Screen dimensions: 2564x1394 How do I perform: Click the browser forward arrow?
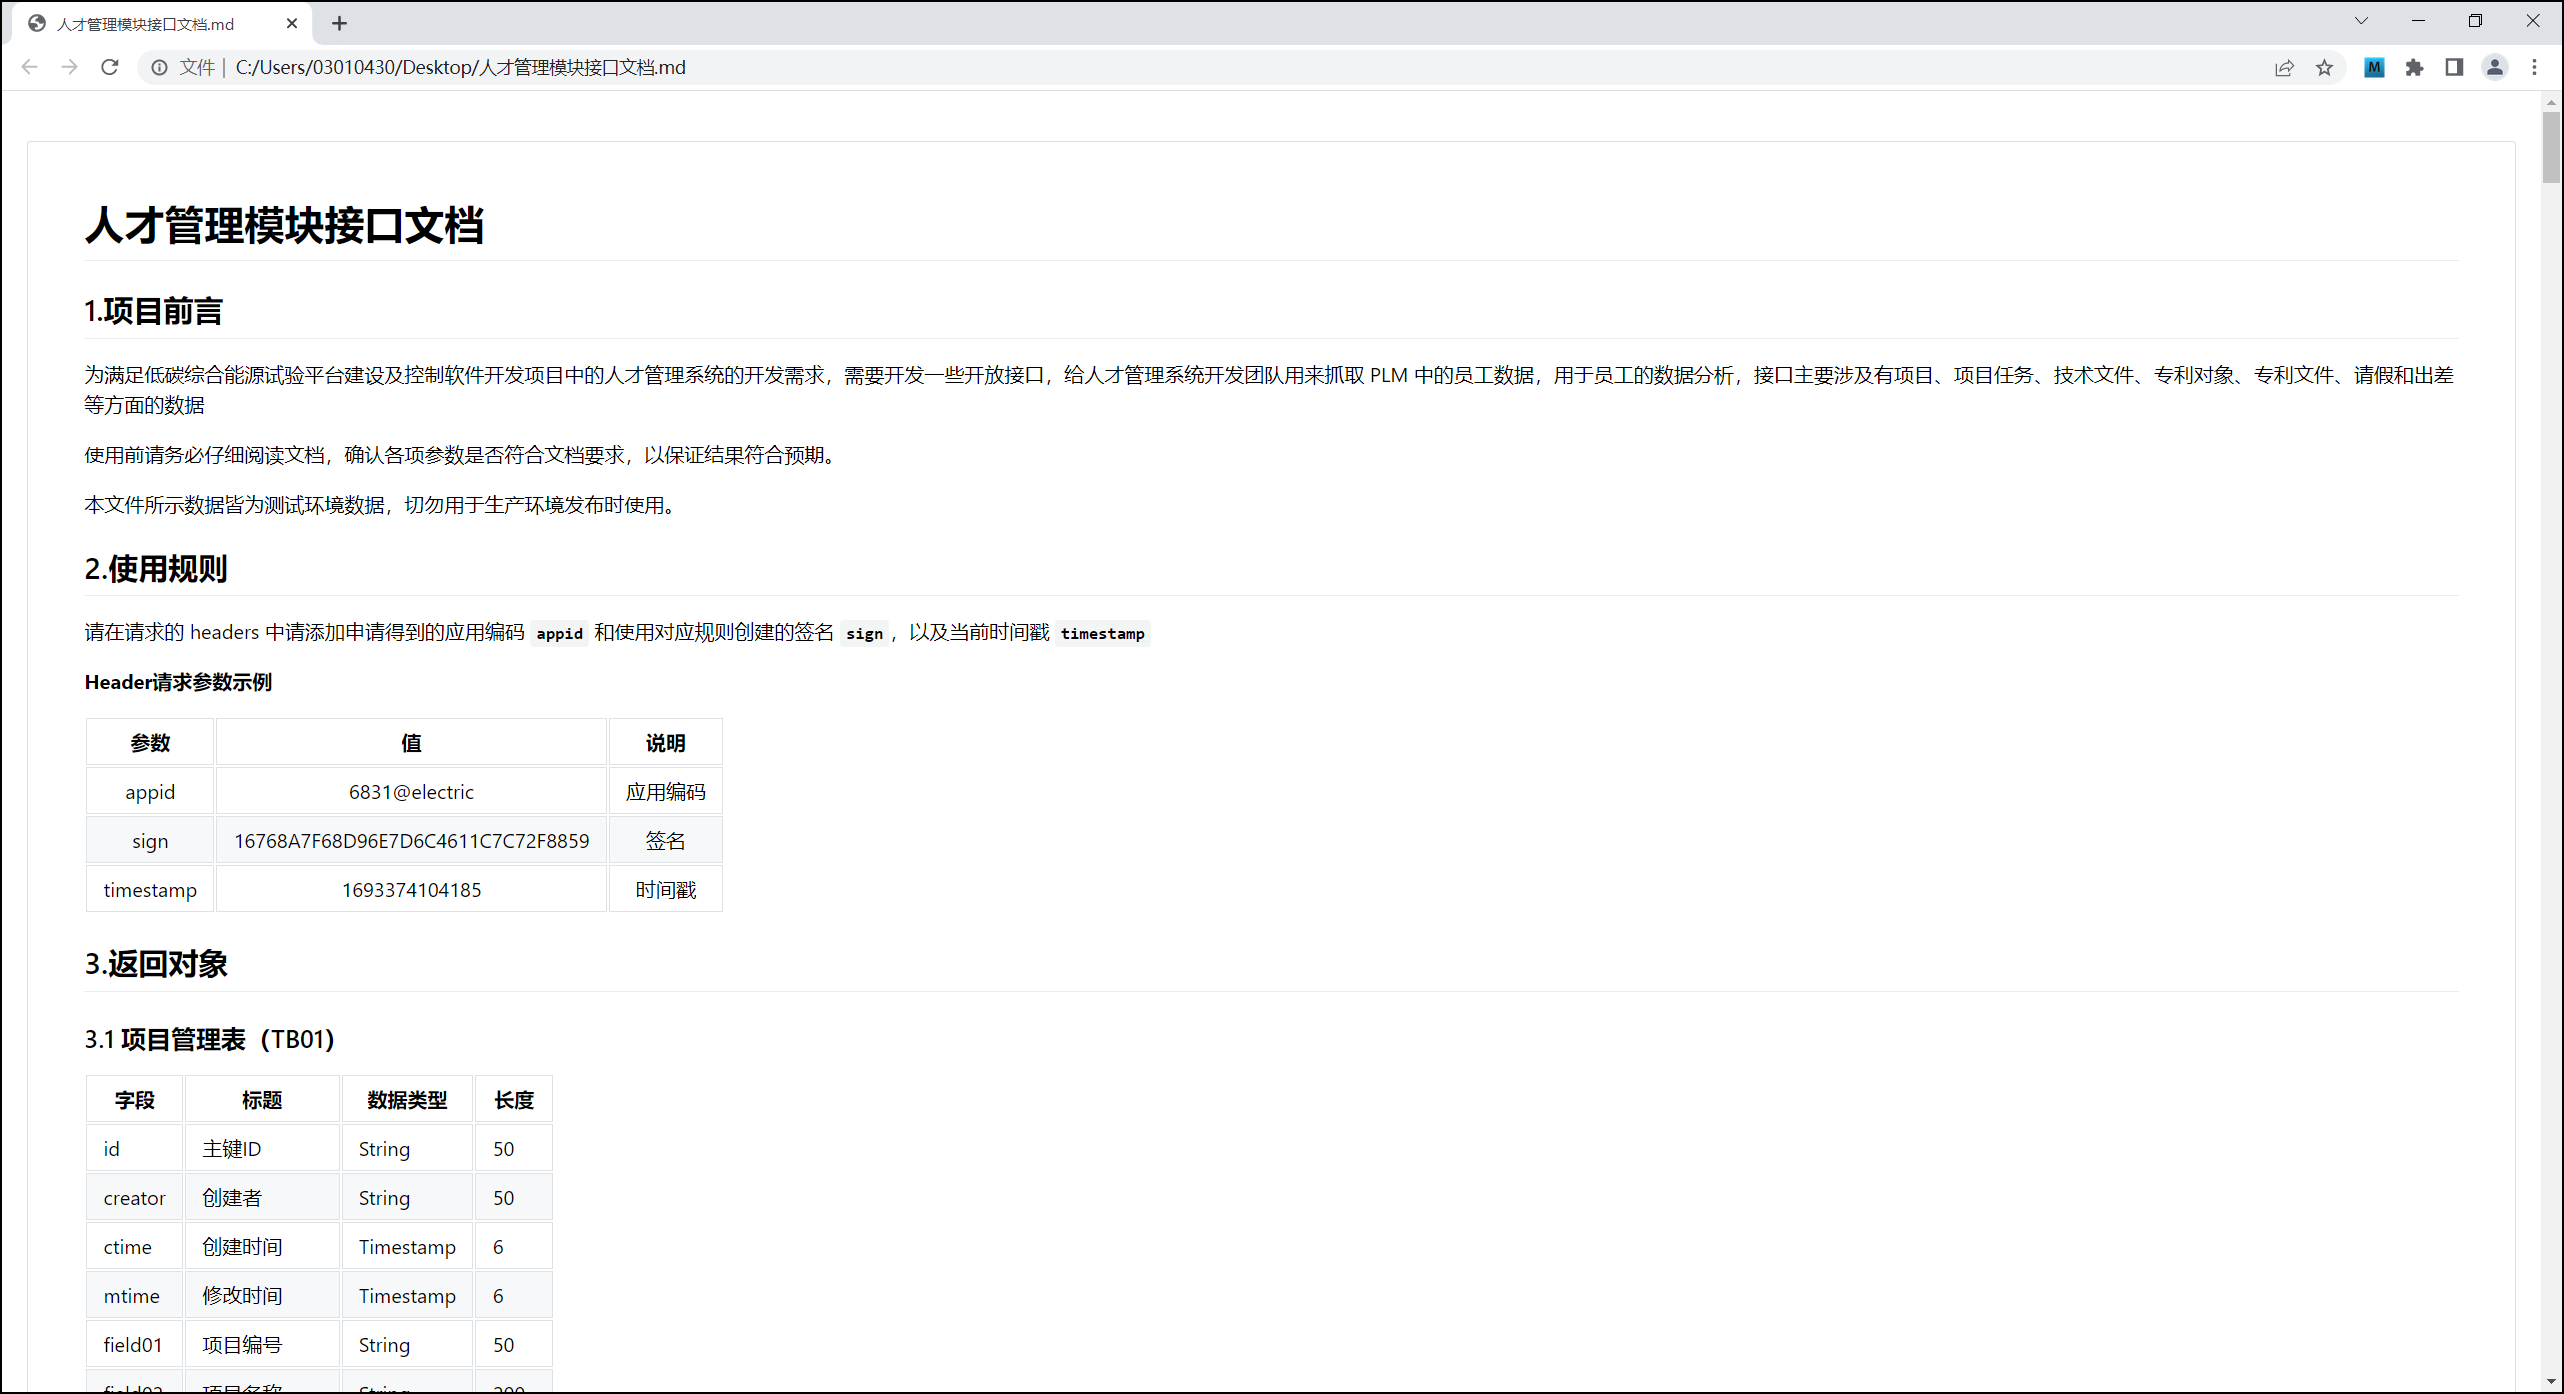pos(69,67)
